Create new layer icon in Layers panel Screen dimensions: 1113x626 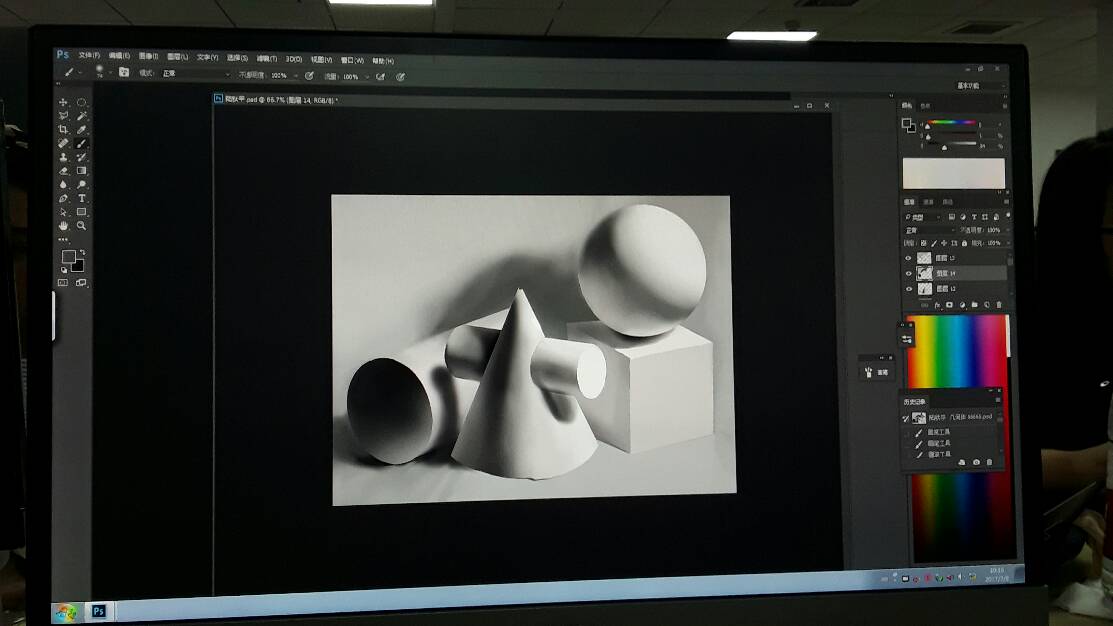pyautogui.click(x=987, y=304)
